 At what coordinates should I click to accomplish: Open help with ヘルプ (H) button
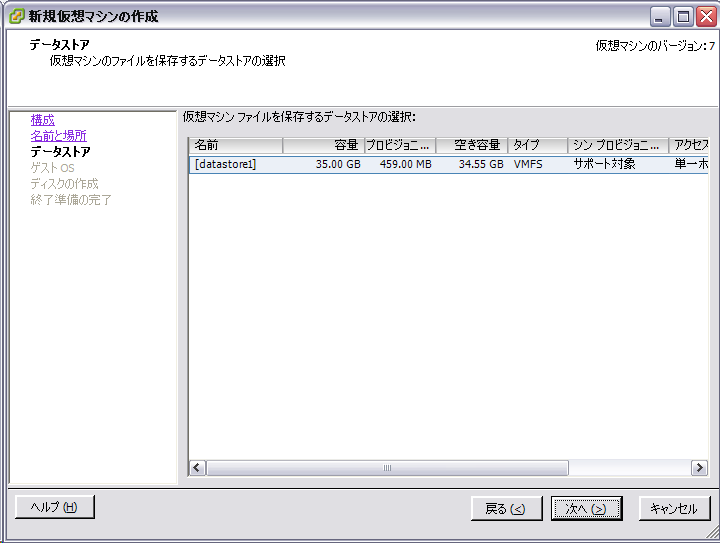point(55,507)
